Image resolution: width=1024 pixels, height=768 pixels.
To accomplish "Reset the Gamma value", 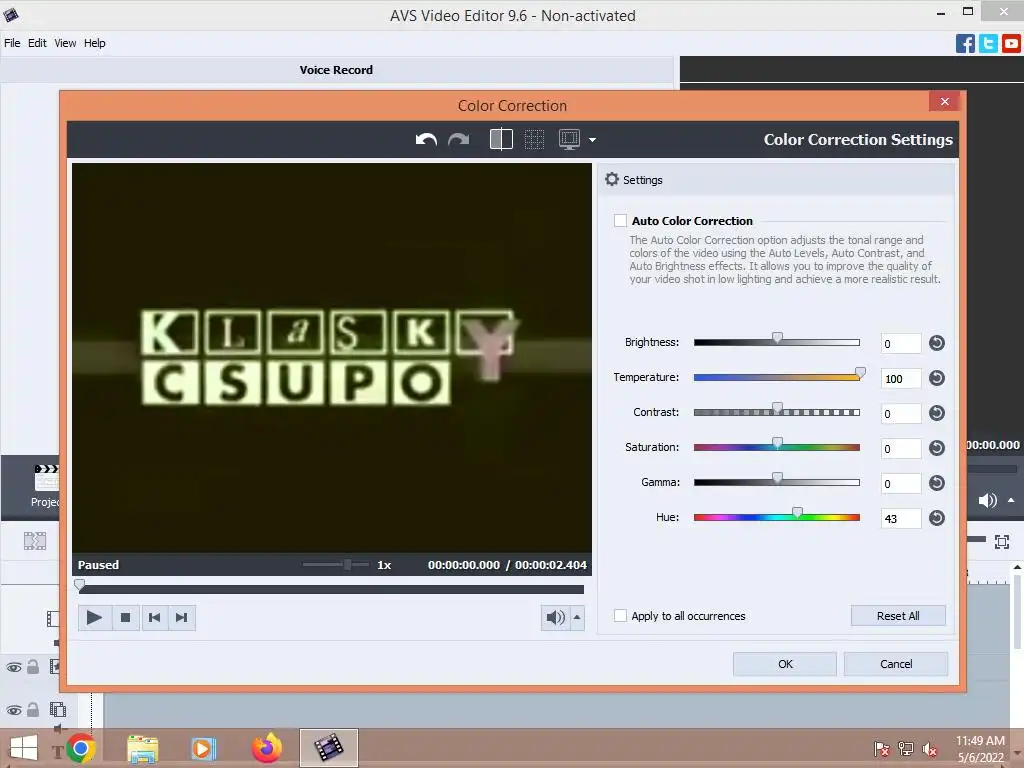I will (936, 483).
